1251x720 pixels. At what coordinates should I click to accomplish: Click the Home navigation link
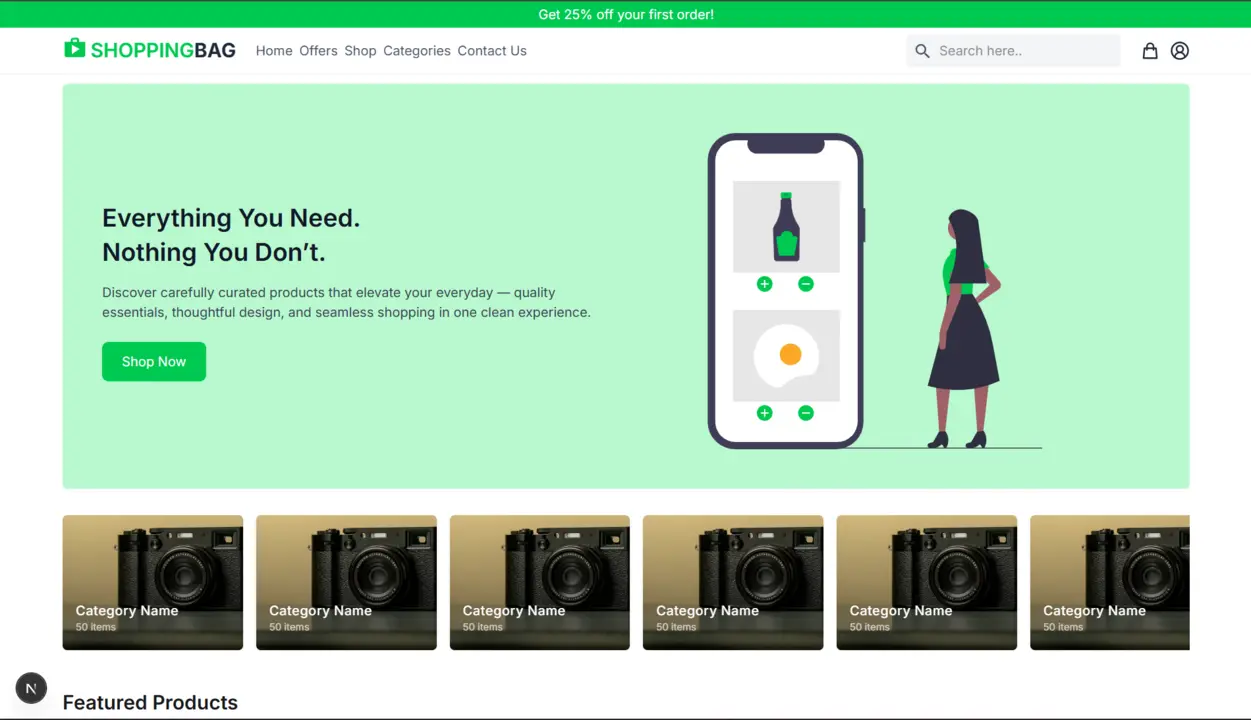(273, 50)
